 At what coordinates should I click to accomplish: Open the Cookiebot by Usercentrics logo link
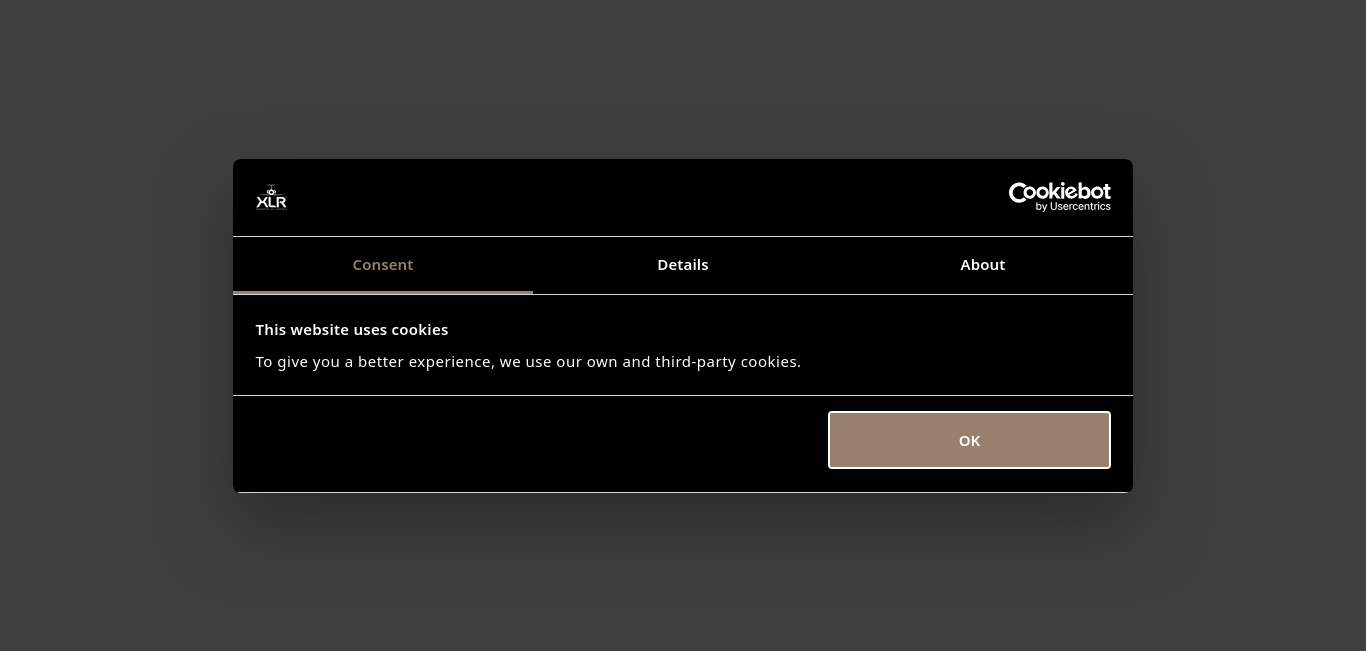coord(1059,197)
